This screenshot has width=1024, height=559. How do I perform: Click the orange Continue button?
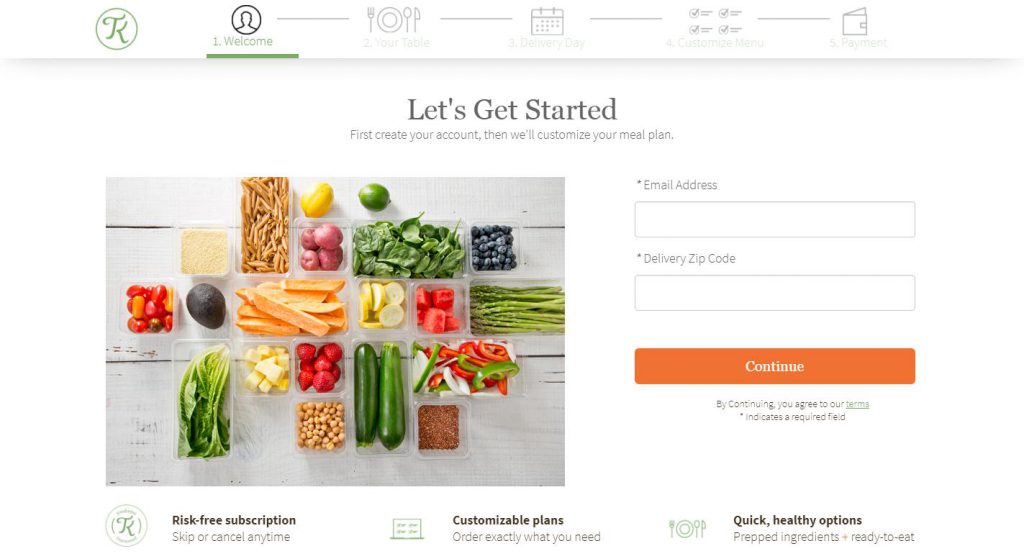pos(775,366)
